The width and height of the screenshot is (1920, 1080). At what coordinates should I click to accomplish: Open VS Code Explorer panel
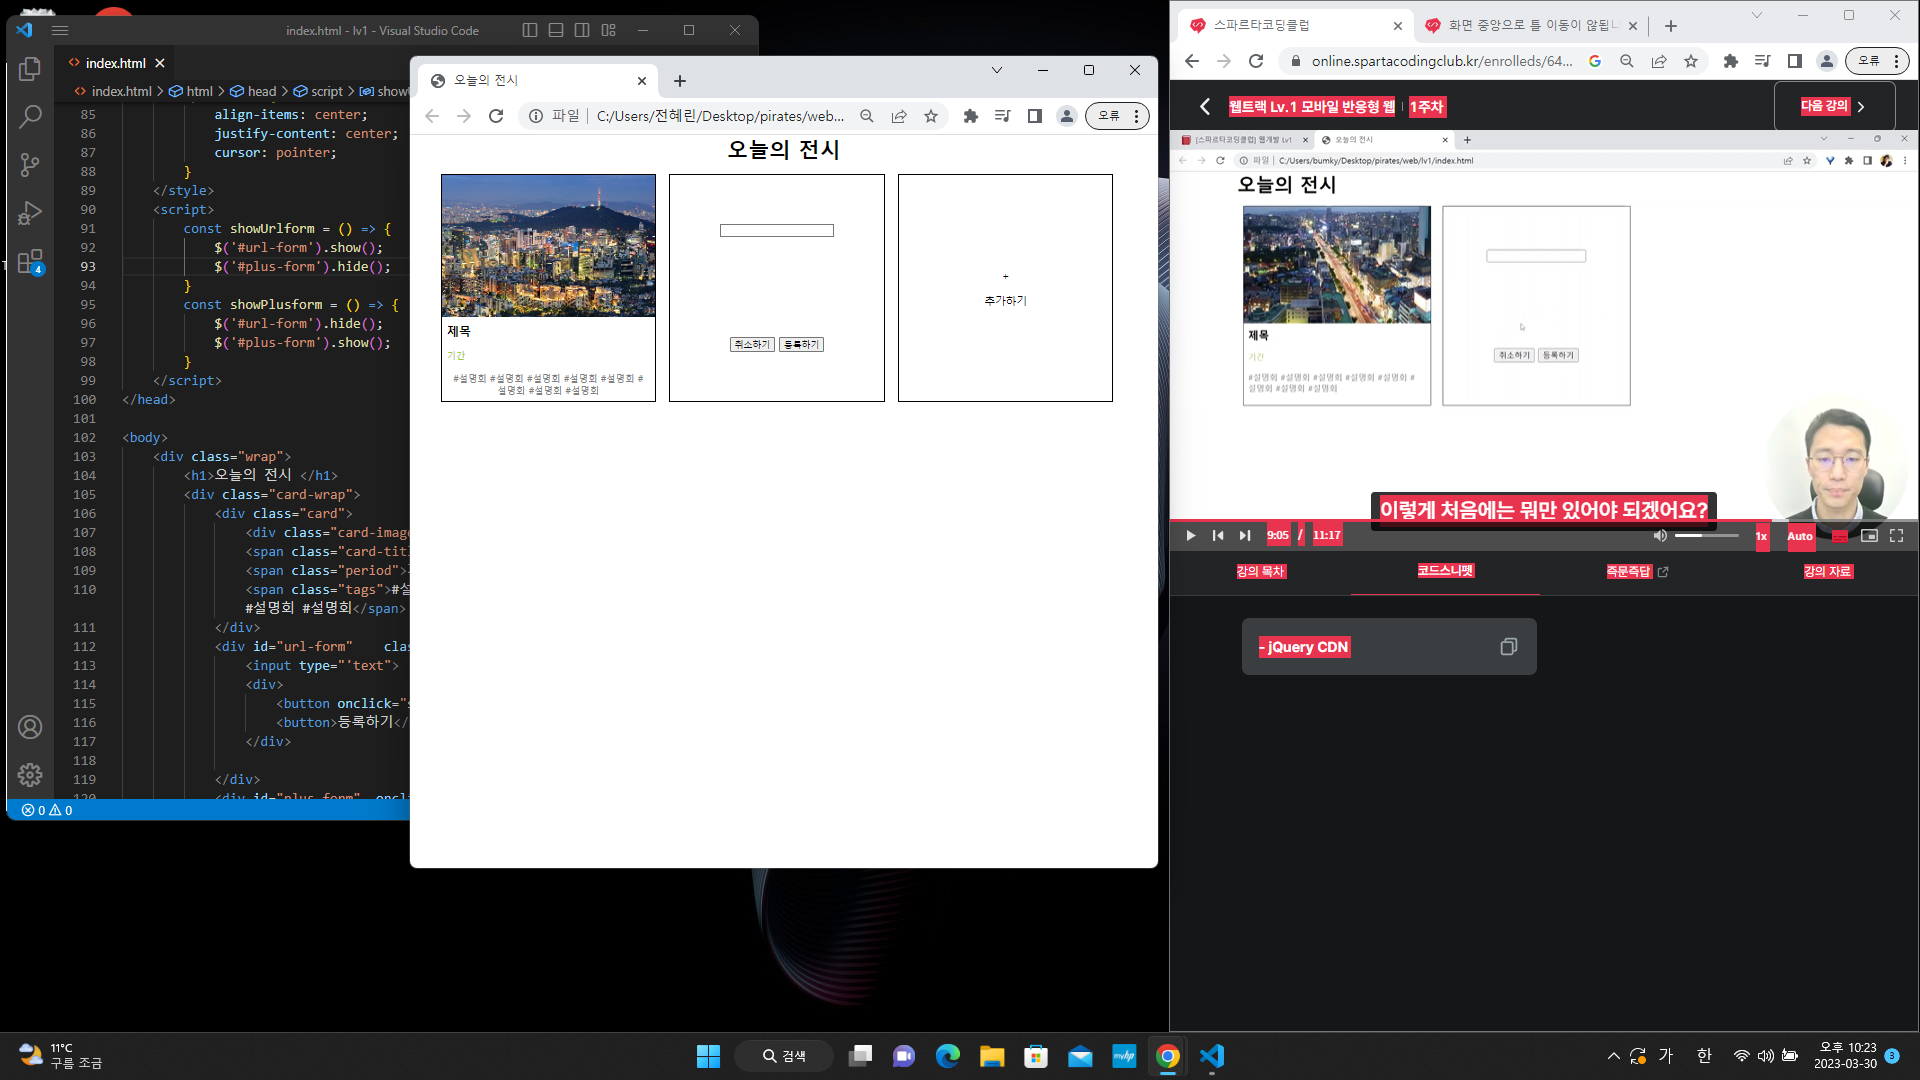tap(30, 69)
